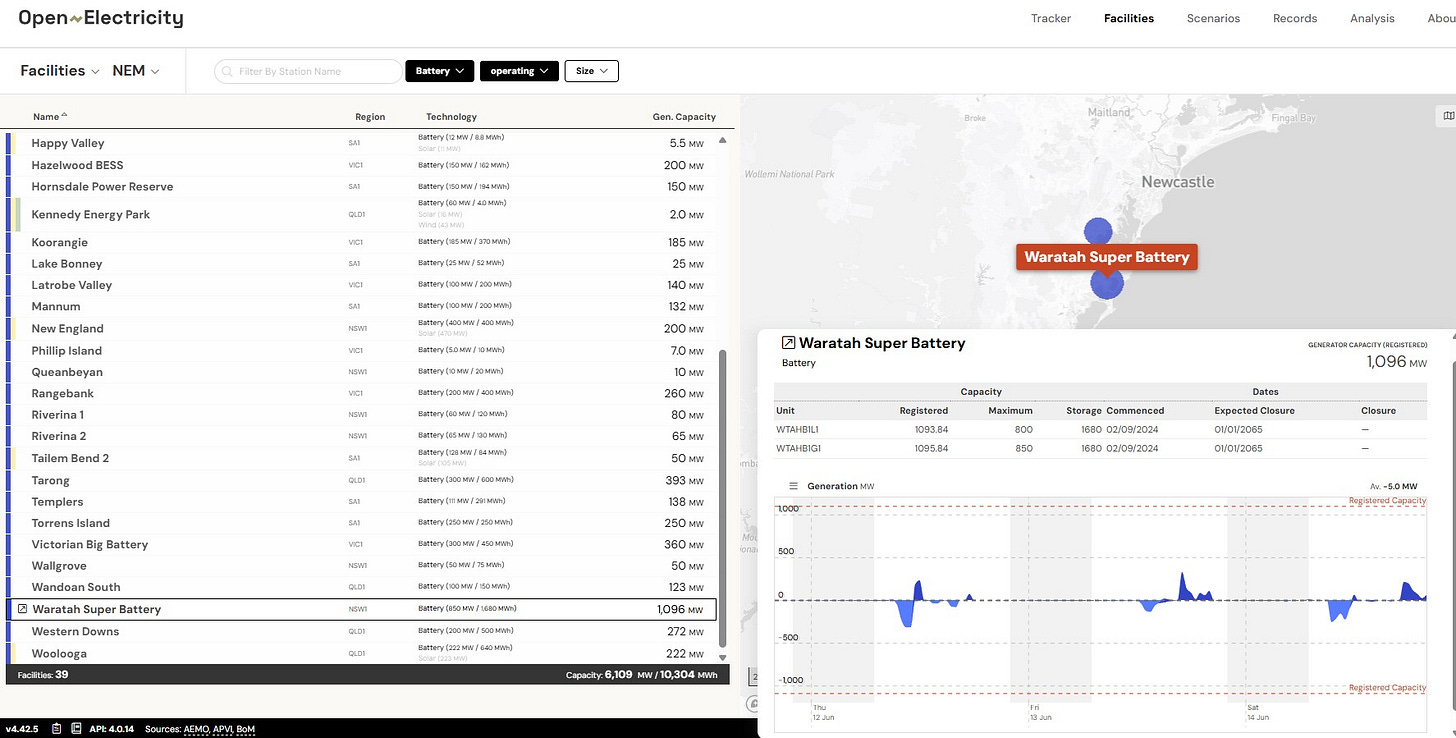This screenshot has height=738, width=1456.
Task: Sort by Region column header
Action: [x=370, y=117]
